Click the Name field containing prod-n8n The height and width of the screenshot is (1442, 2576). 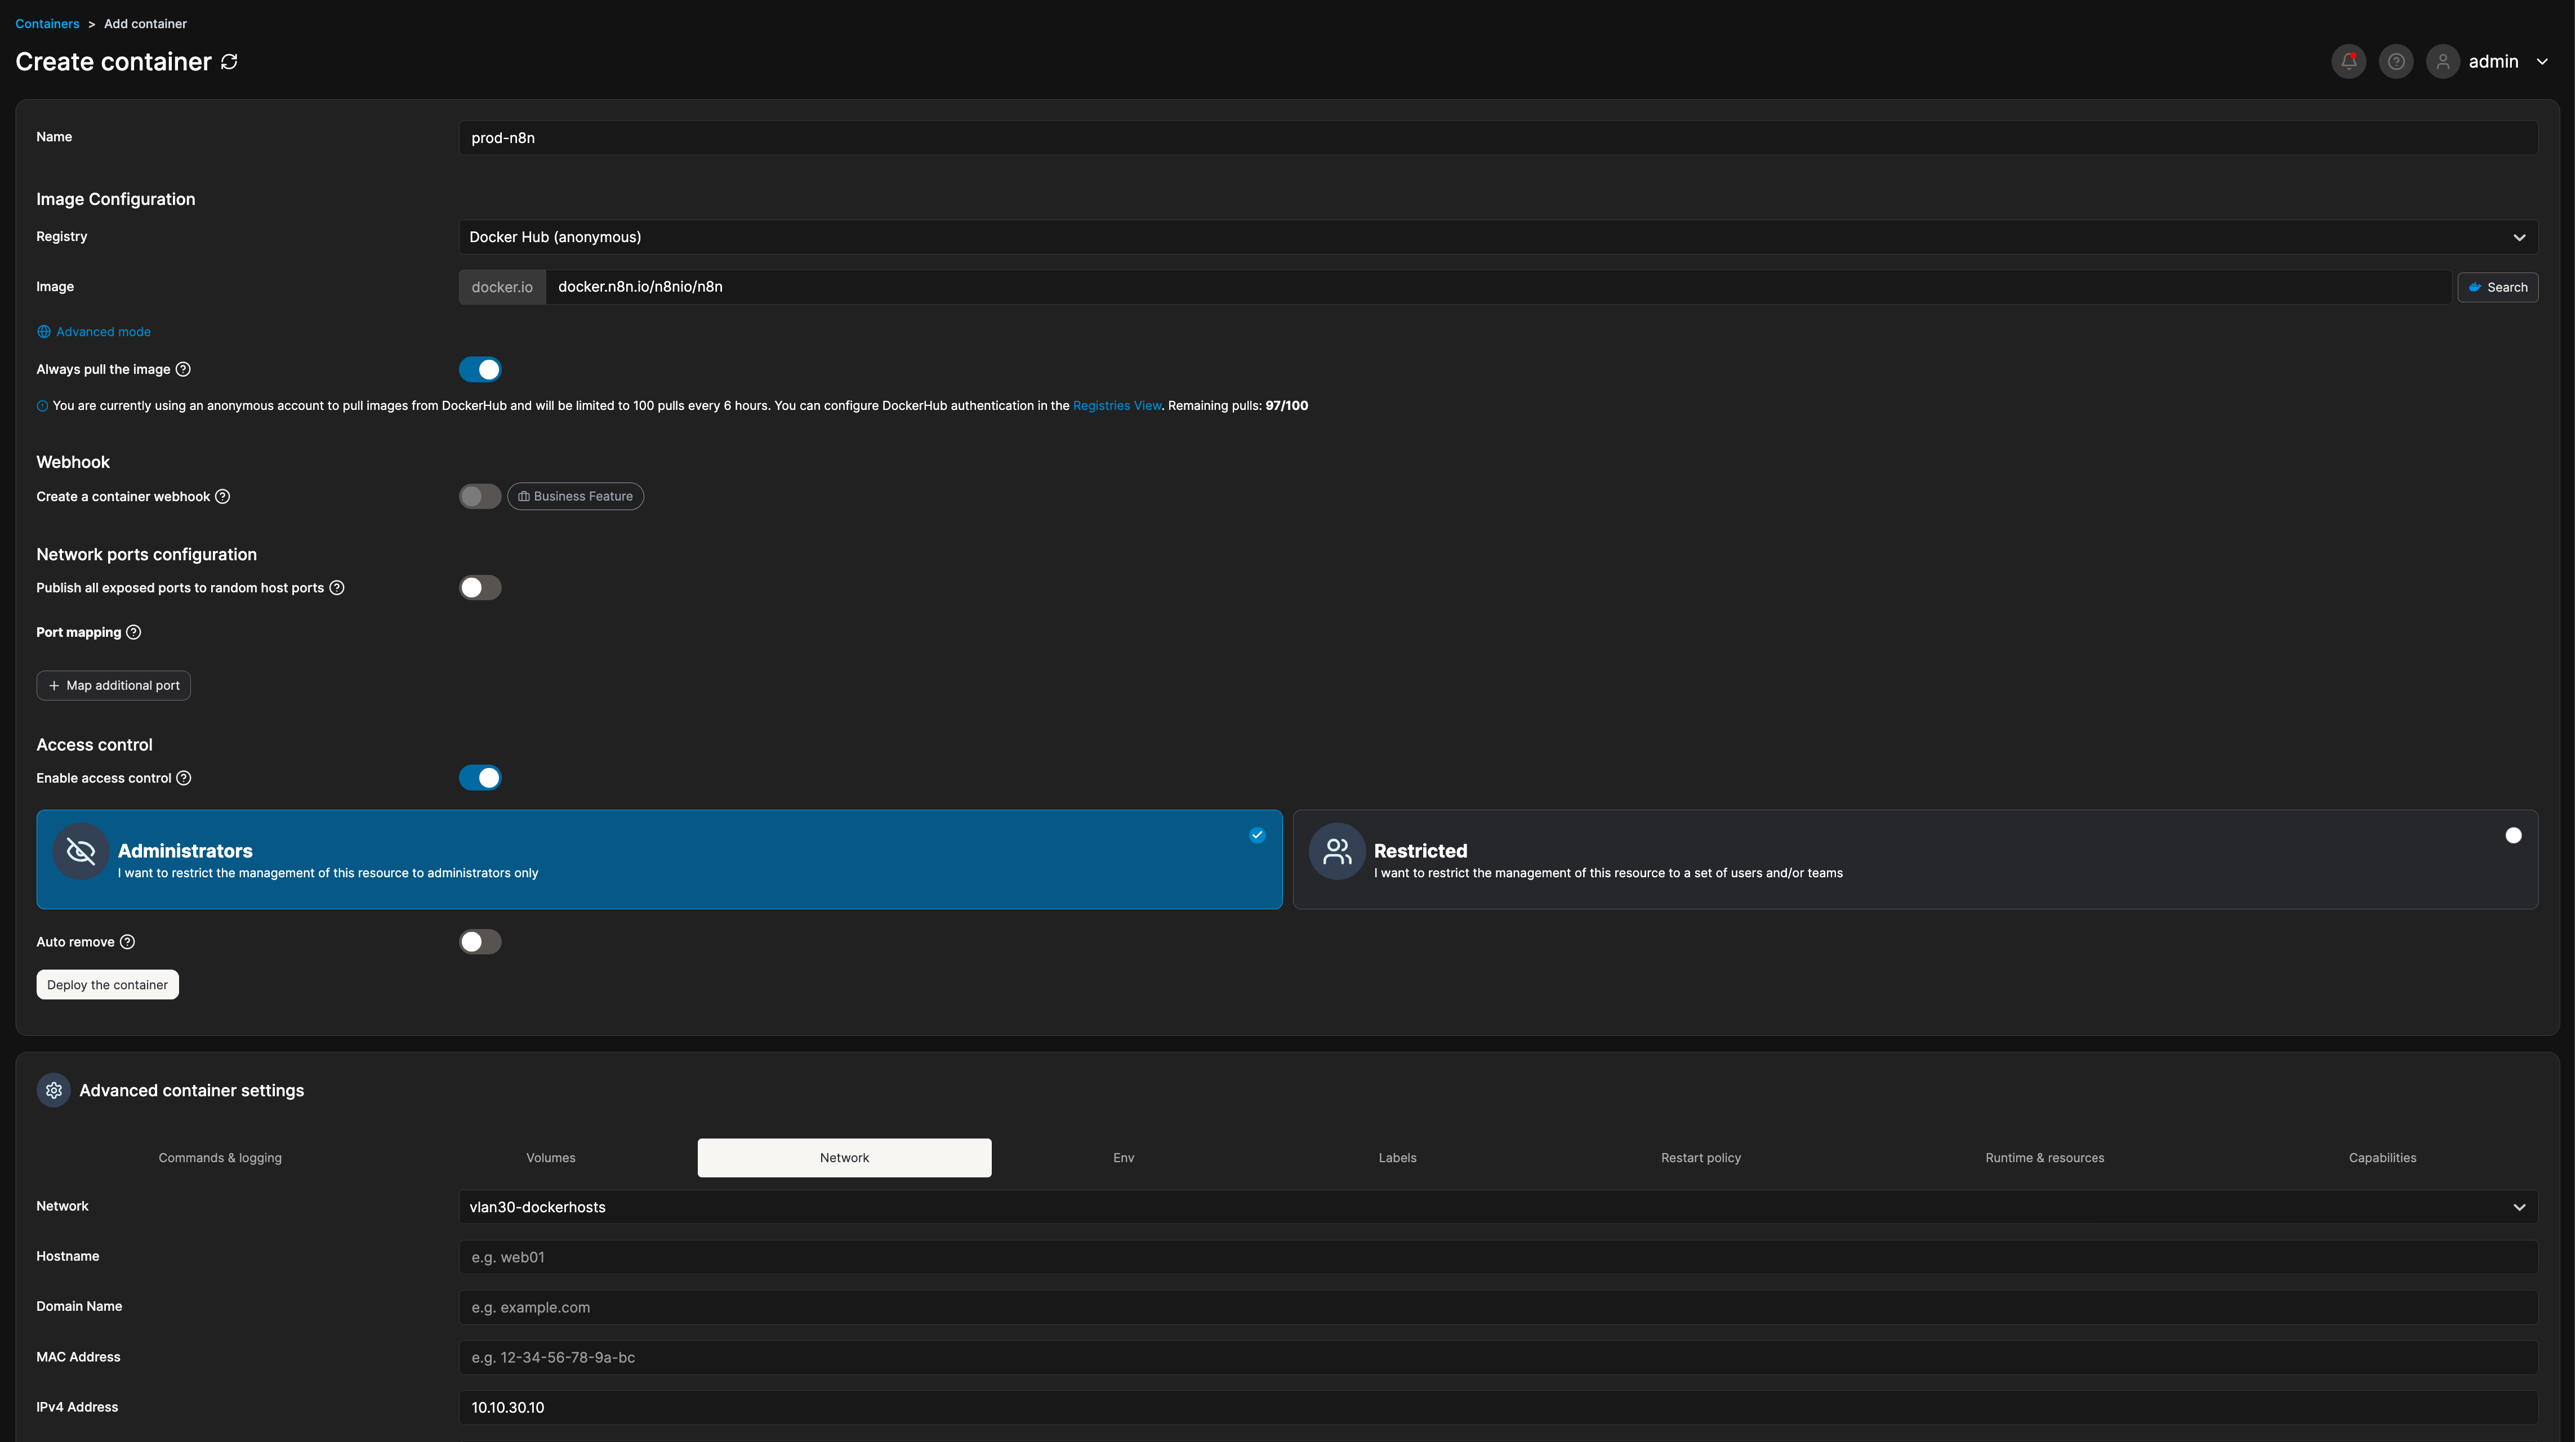(x=1498, y=138)
